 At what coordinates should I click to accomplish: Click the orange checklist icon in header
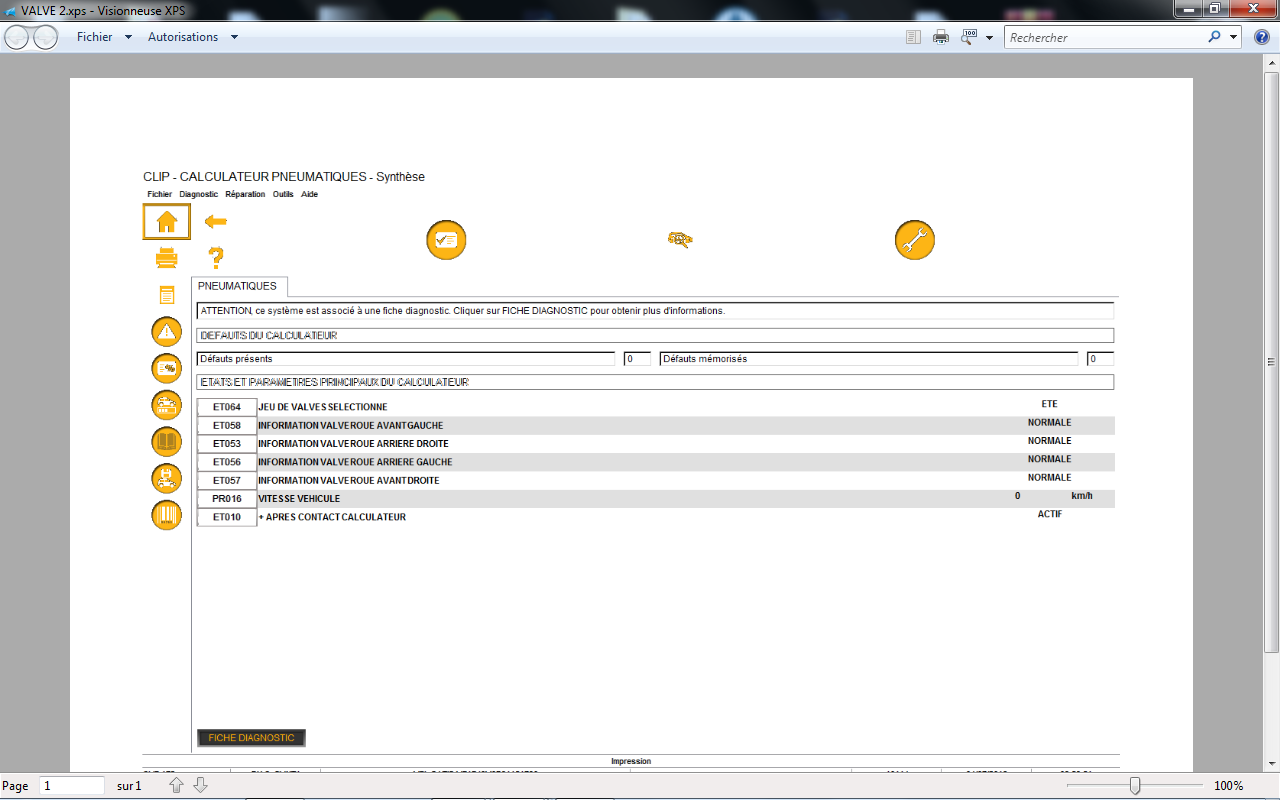click(x=446, y=240)
